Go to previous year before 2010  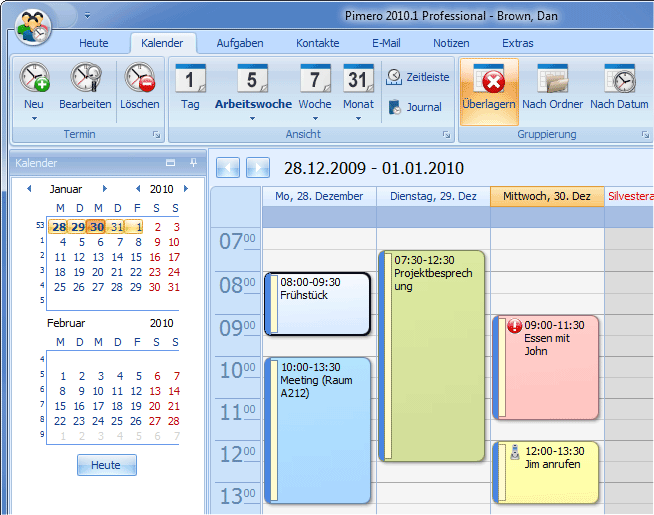138,189
